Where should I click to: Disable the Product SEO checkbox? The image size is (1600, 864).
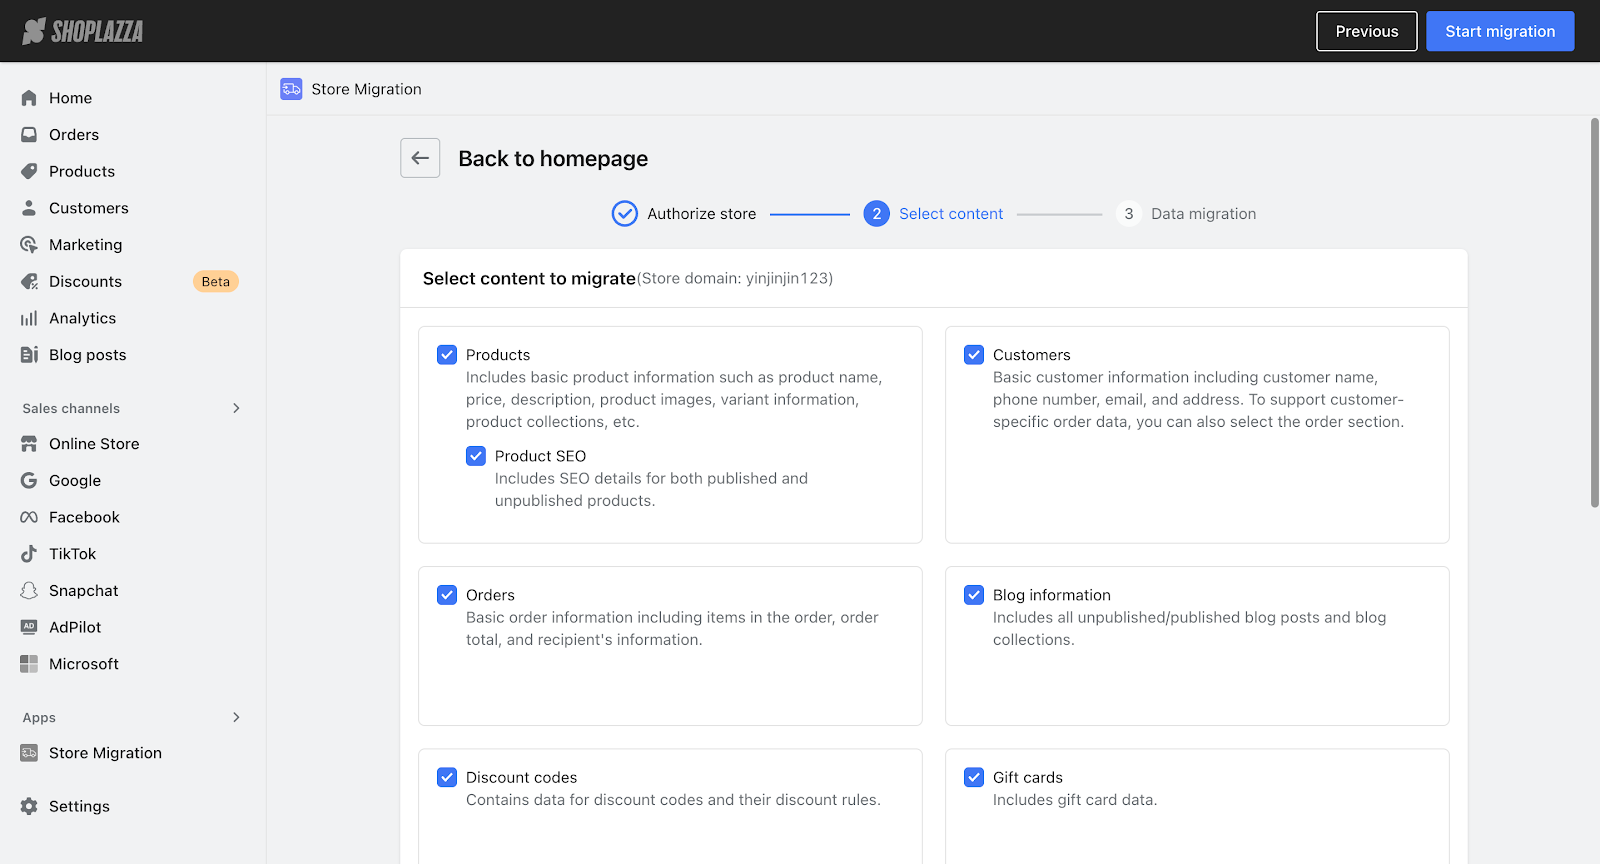click(476, 456)
